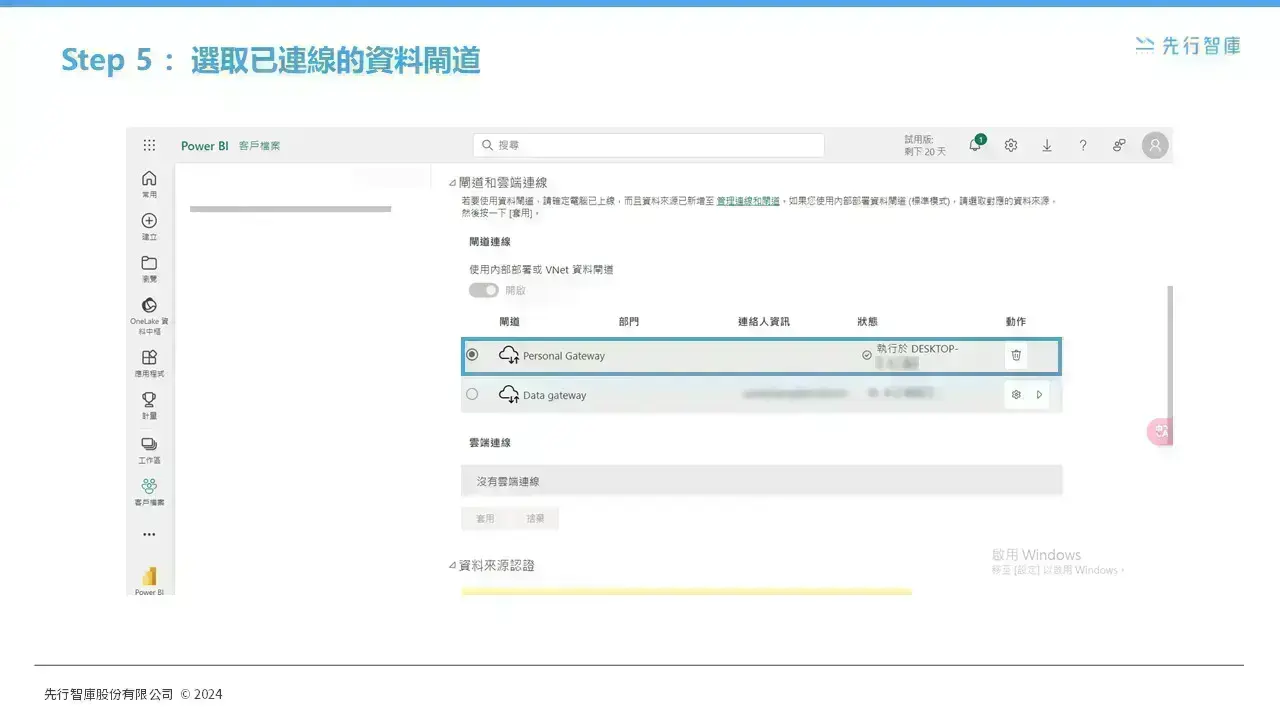
Task: Click the 沒有雲端連線 row
Action: tap(761, 481)
